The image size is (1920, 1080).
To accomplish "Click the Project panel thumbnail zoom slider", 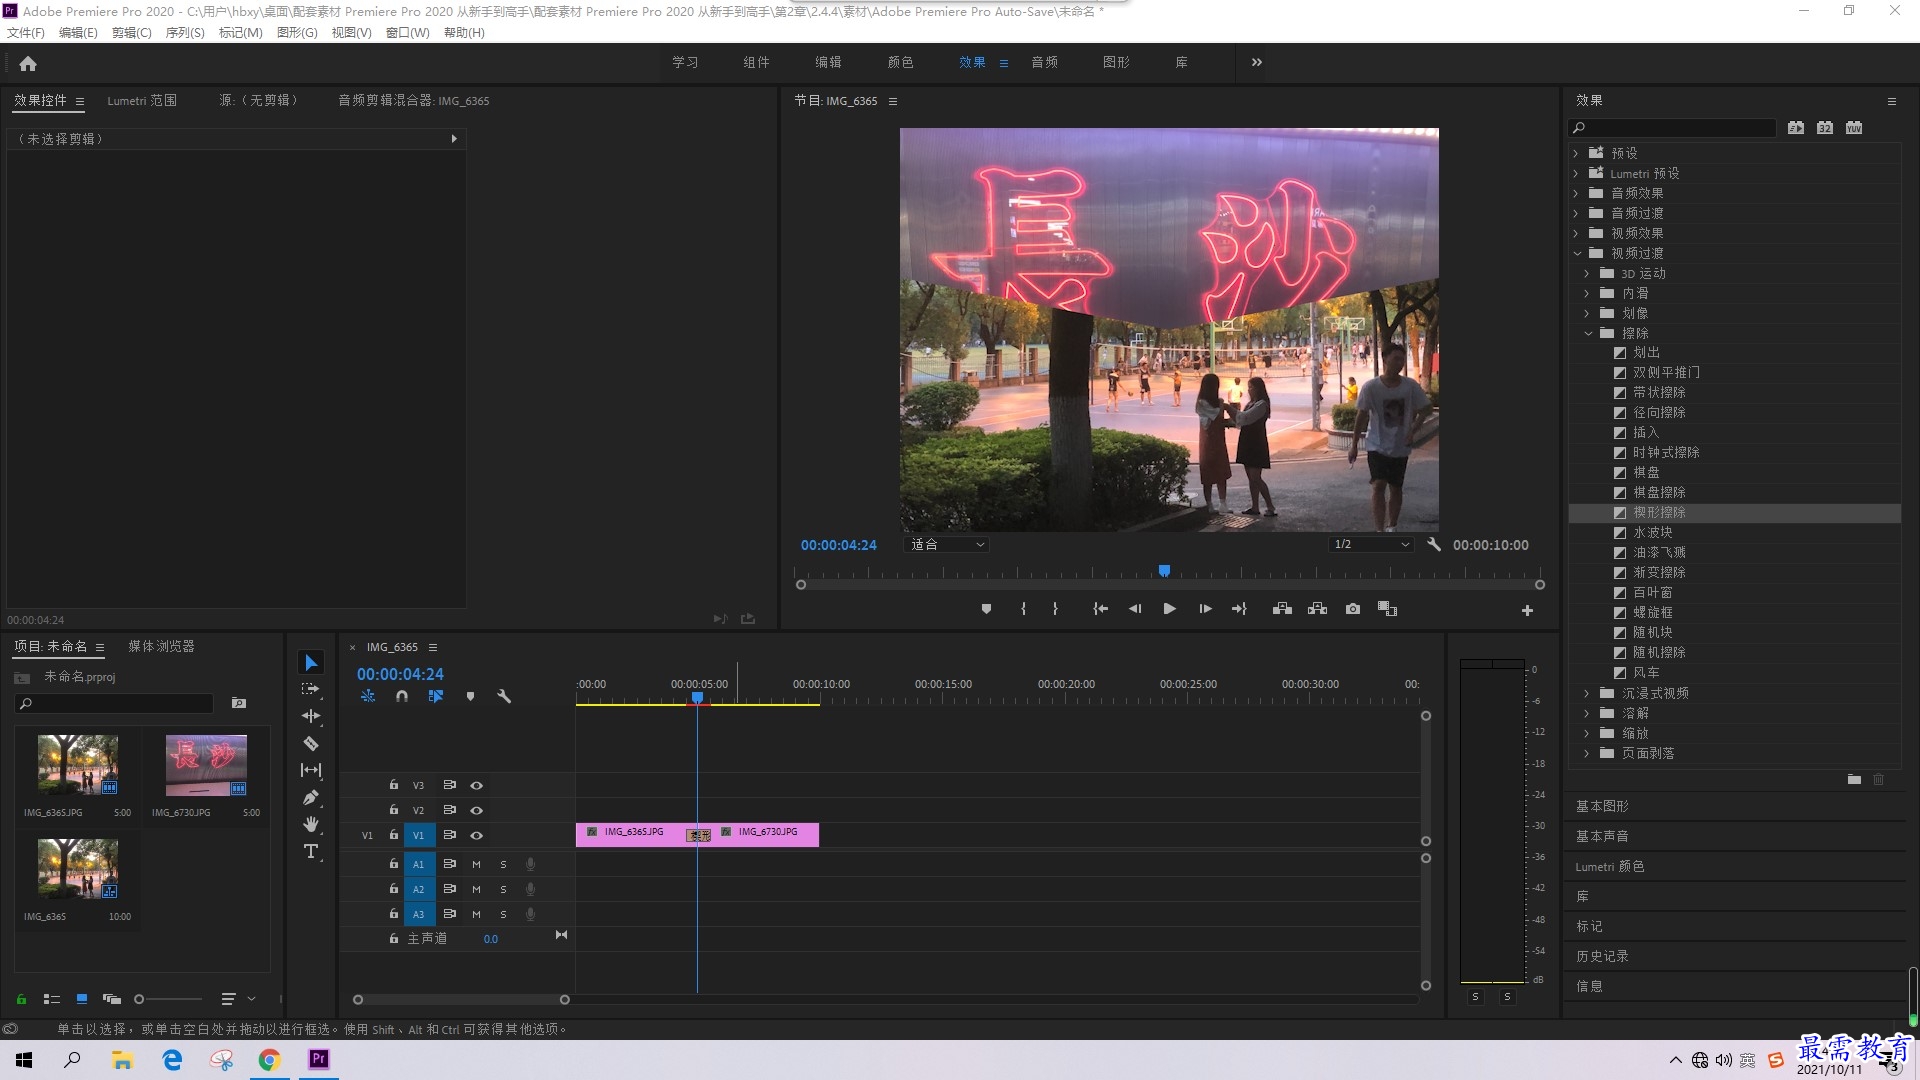I will click(x=168, y=999).
